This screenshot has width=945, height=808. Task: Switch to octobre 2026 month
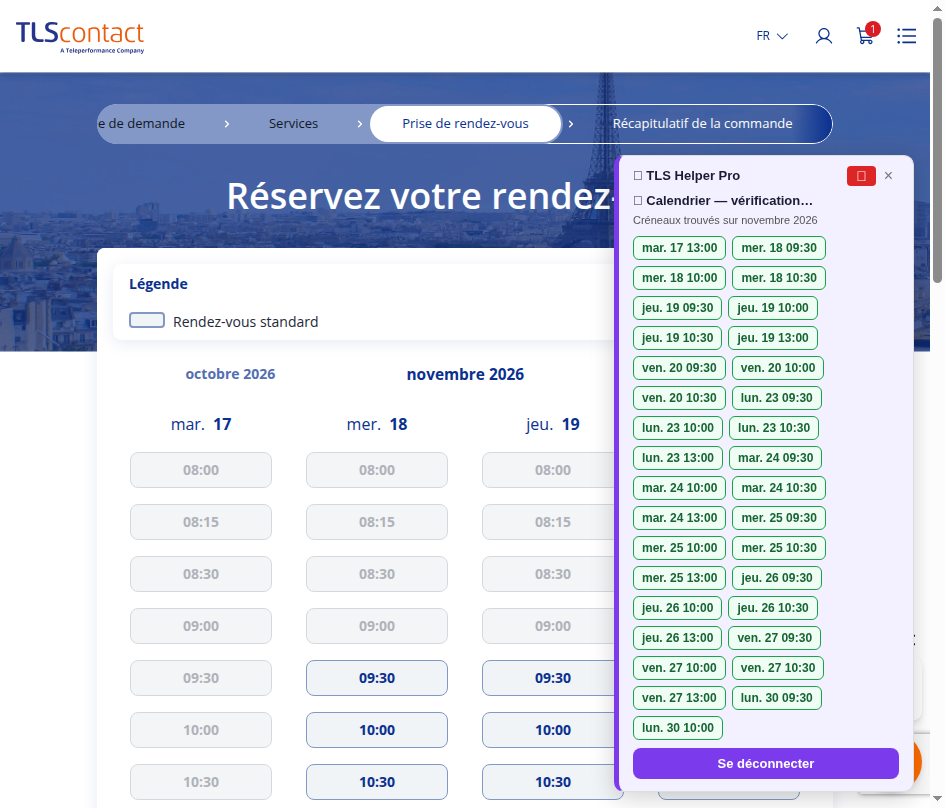[230, 374]
